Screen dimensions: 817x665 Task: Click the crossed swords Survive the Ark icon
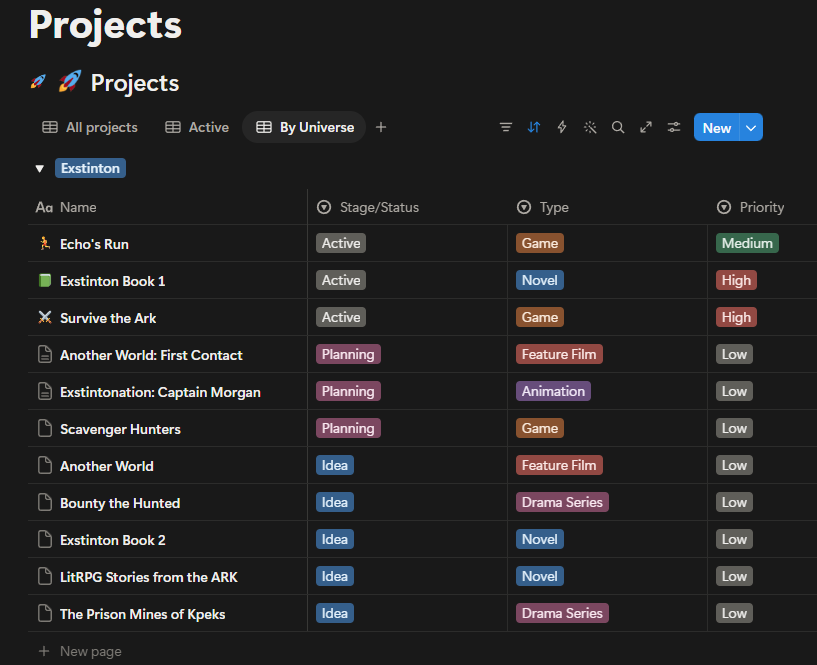[45, 317]
